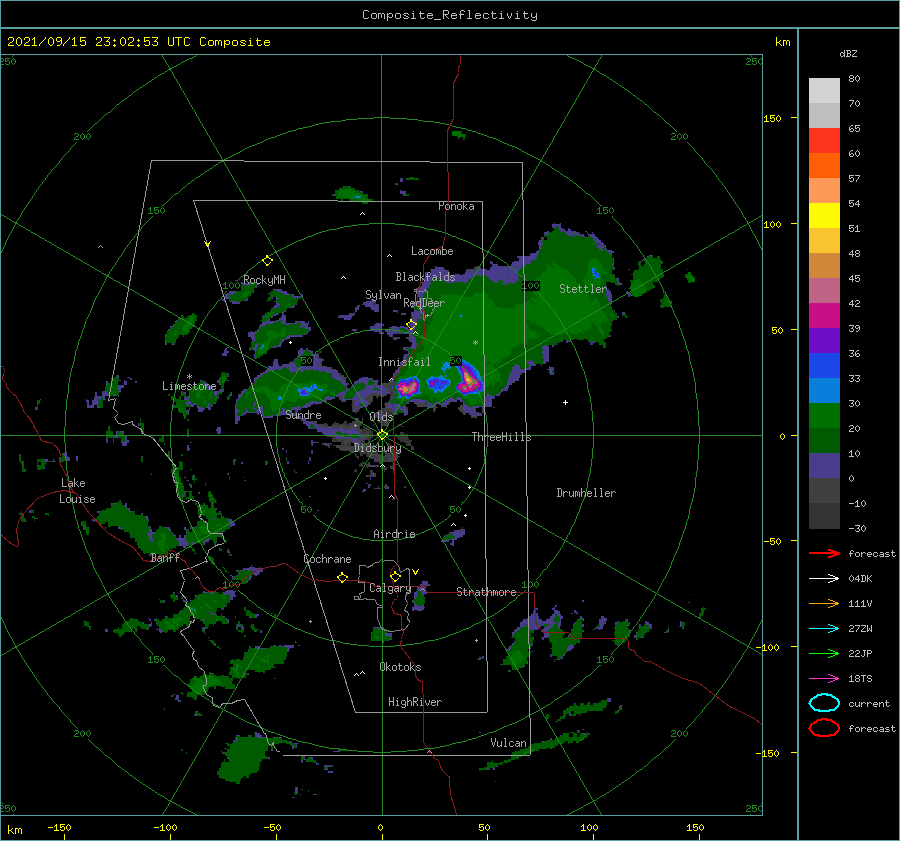Viewport: 900px width, 841px height.
Task: Select the 65 dBZ red swatch
Action: (x=824, y=140)
